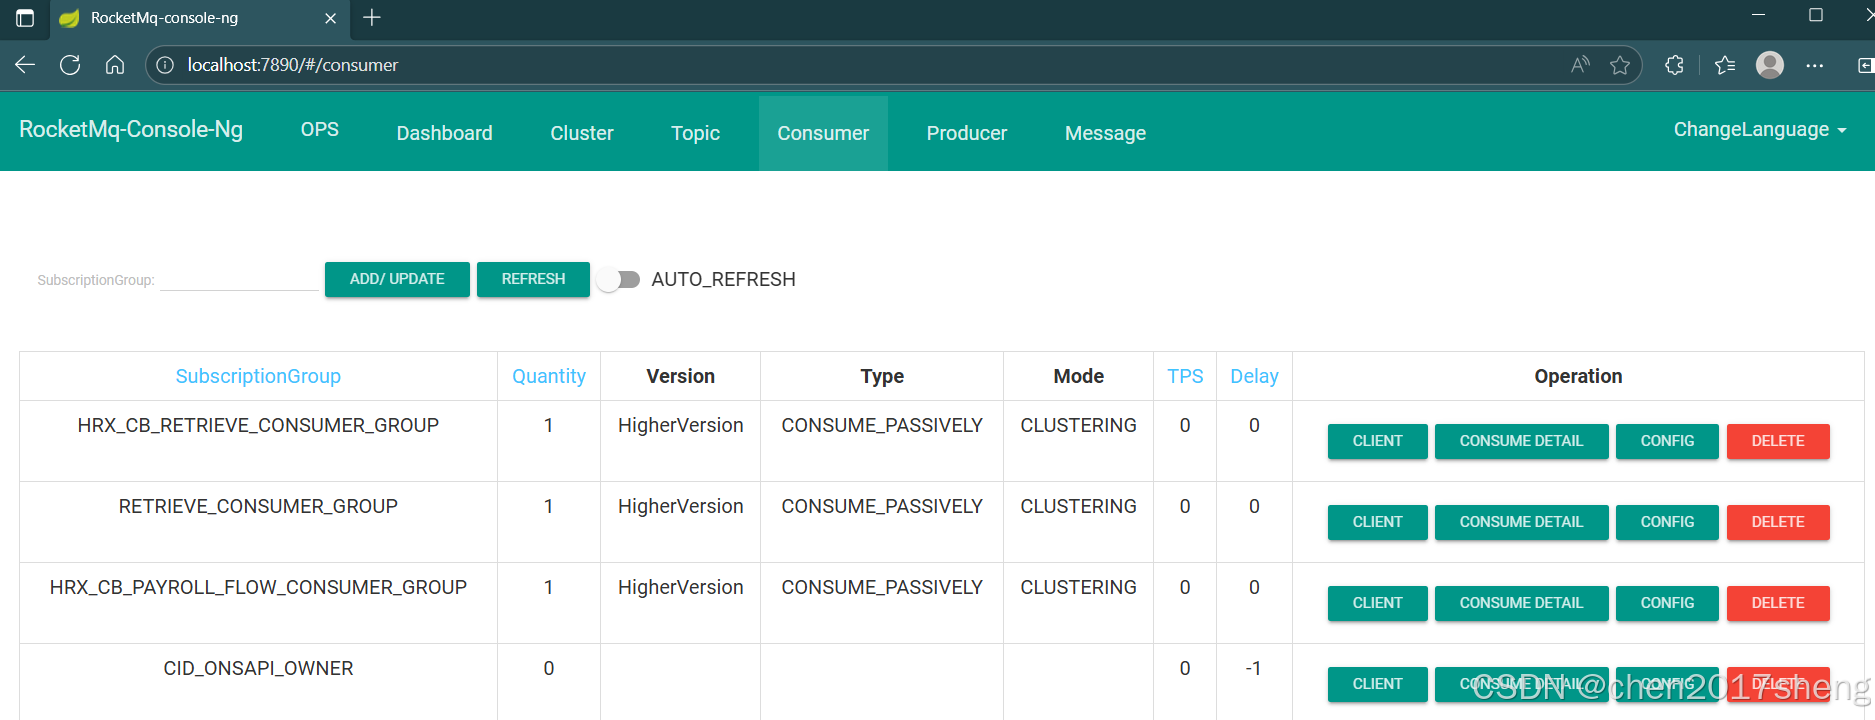Click the Mode column header
This screenshot has height=720, width=1875.
pos(1078,376)
